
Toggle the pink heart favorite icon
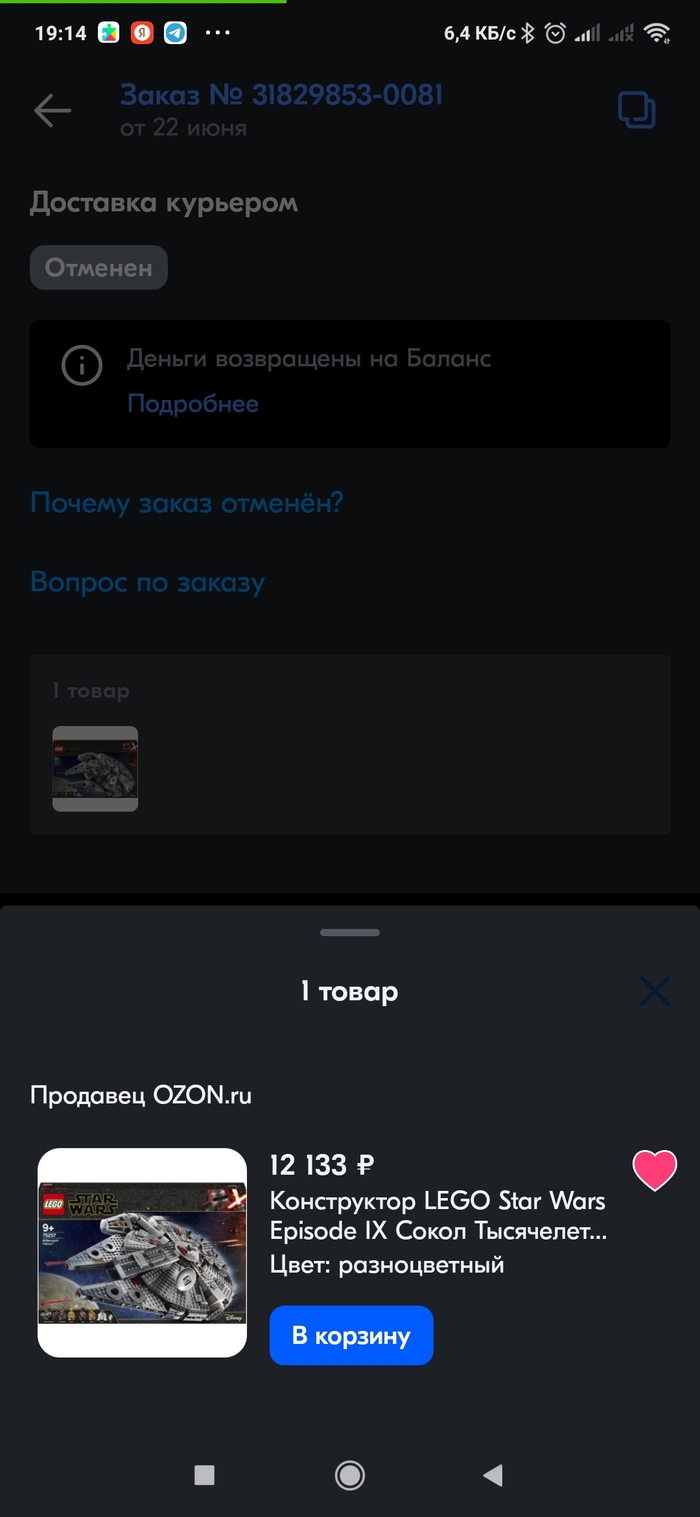655,1170
